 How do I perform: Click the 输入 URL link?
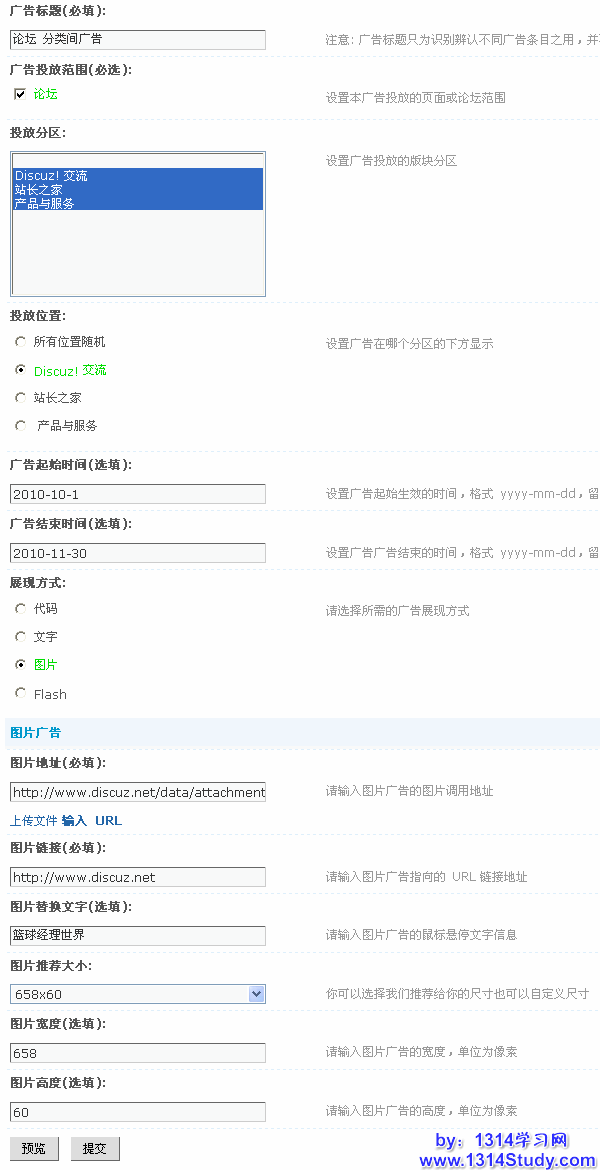click(92, 821)
